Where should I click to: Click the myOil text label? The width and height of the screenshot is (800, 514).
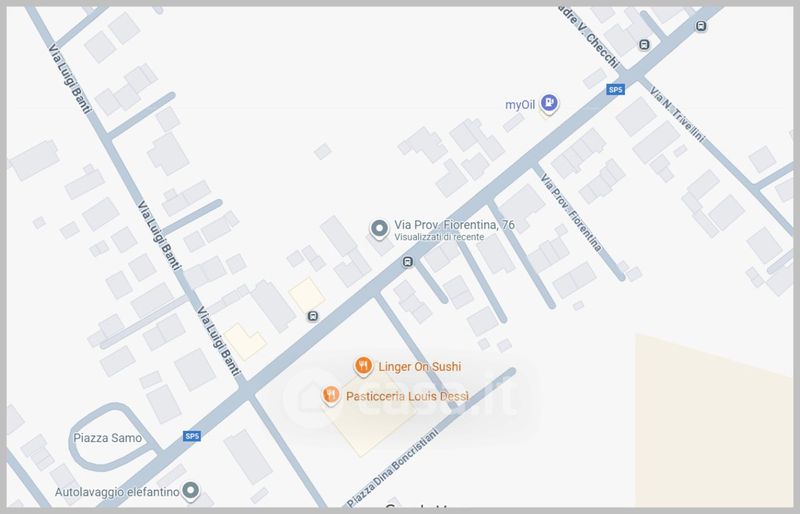coord(520,105)
